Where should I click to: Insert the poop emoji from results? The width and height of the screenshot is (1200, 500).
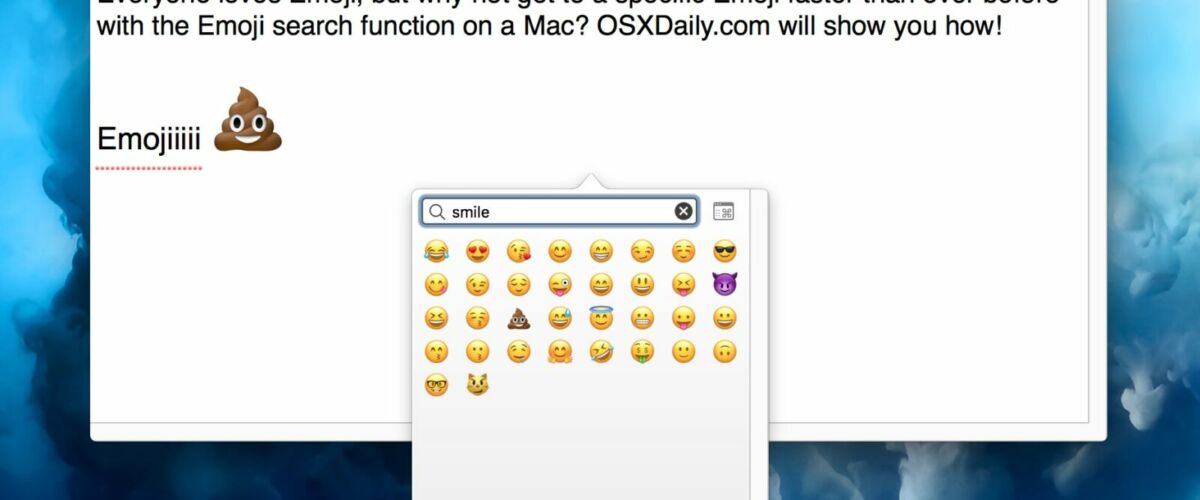coord(519,318)
